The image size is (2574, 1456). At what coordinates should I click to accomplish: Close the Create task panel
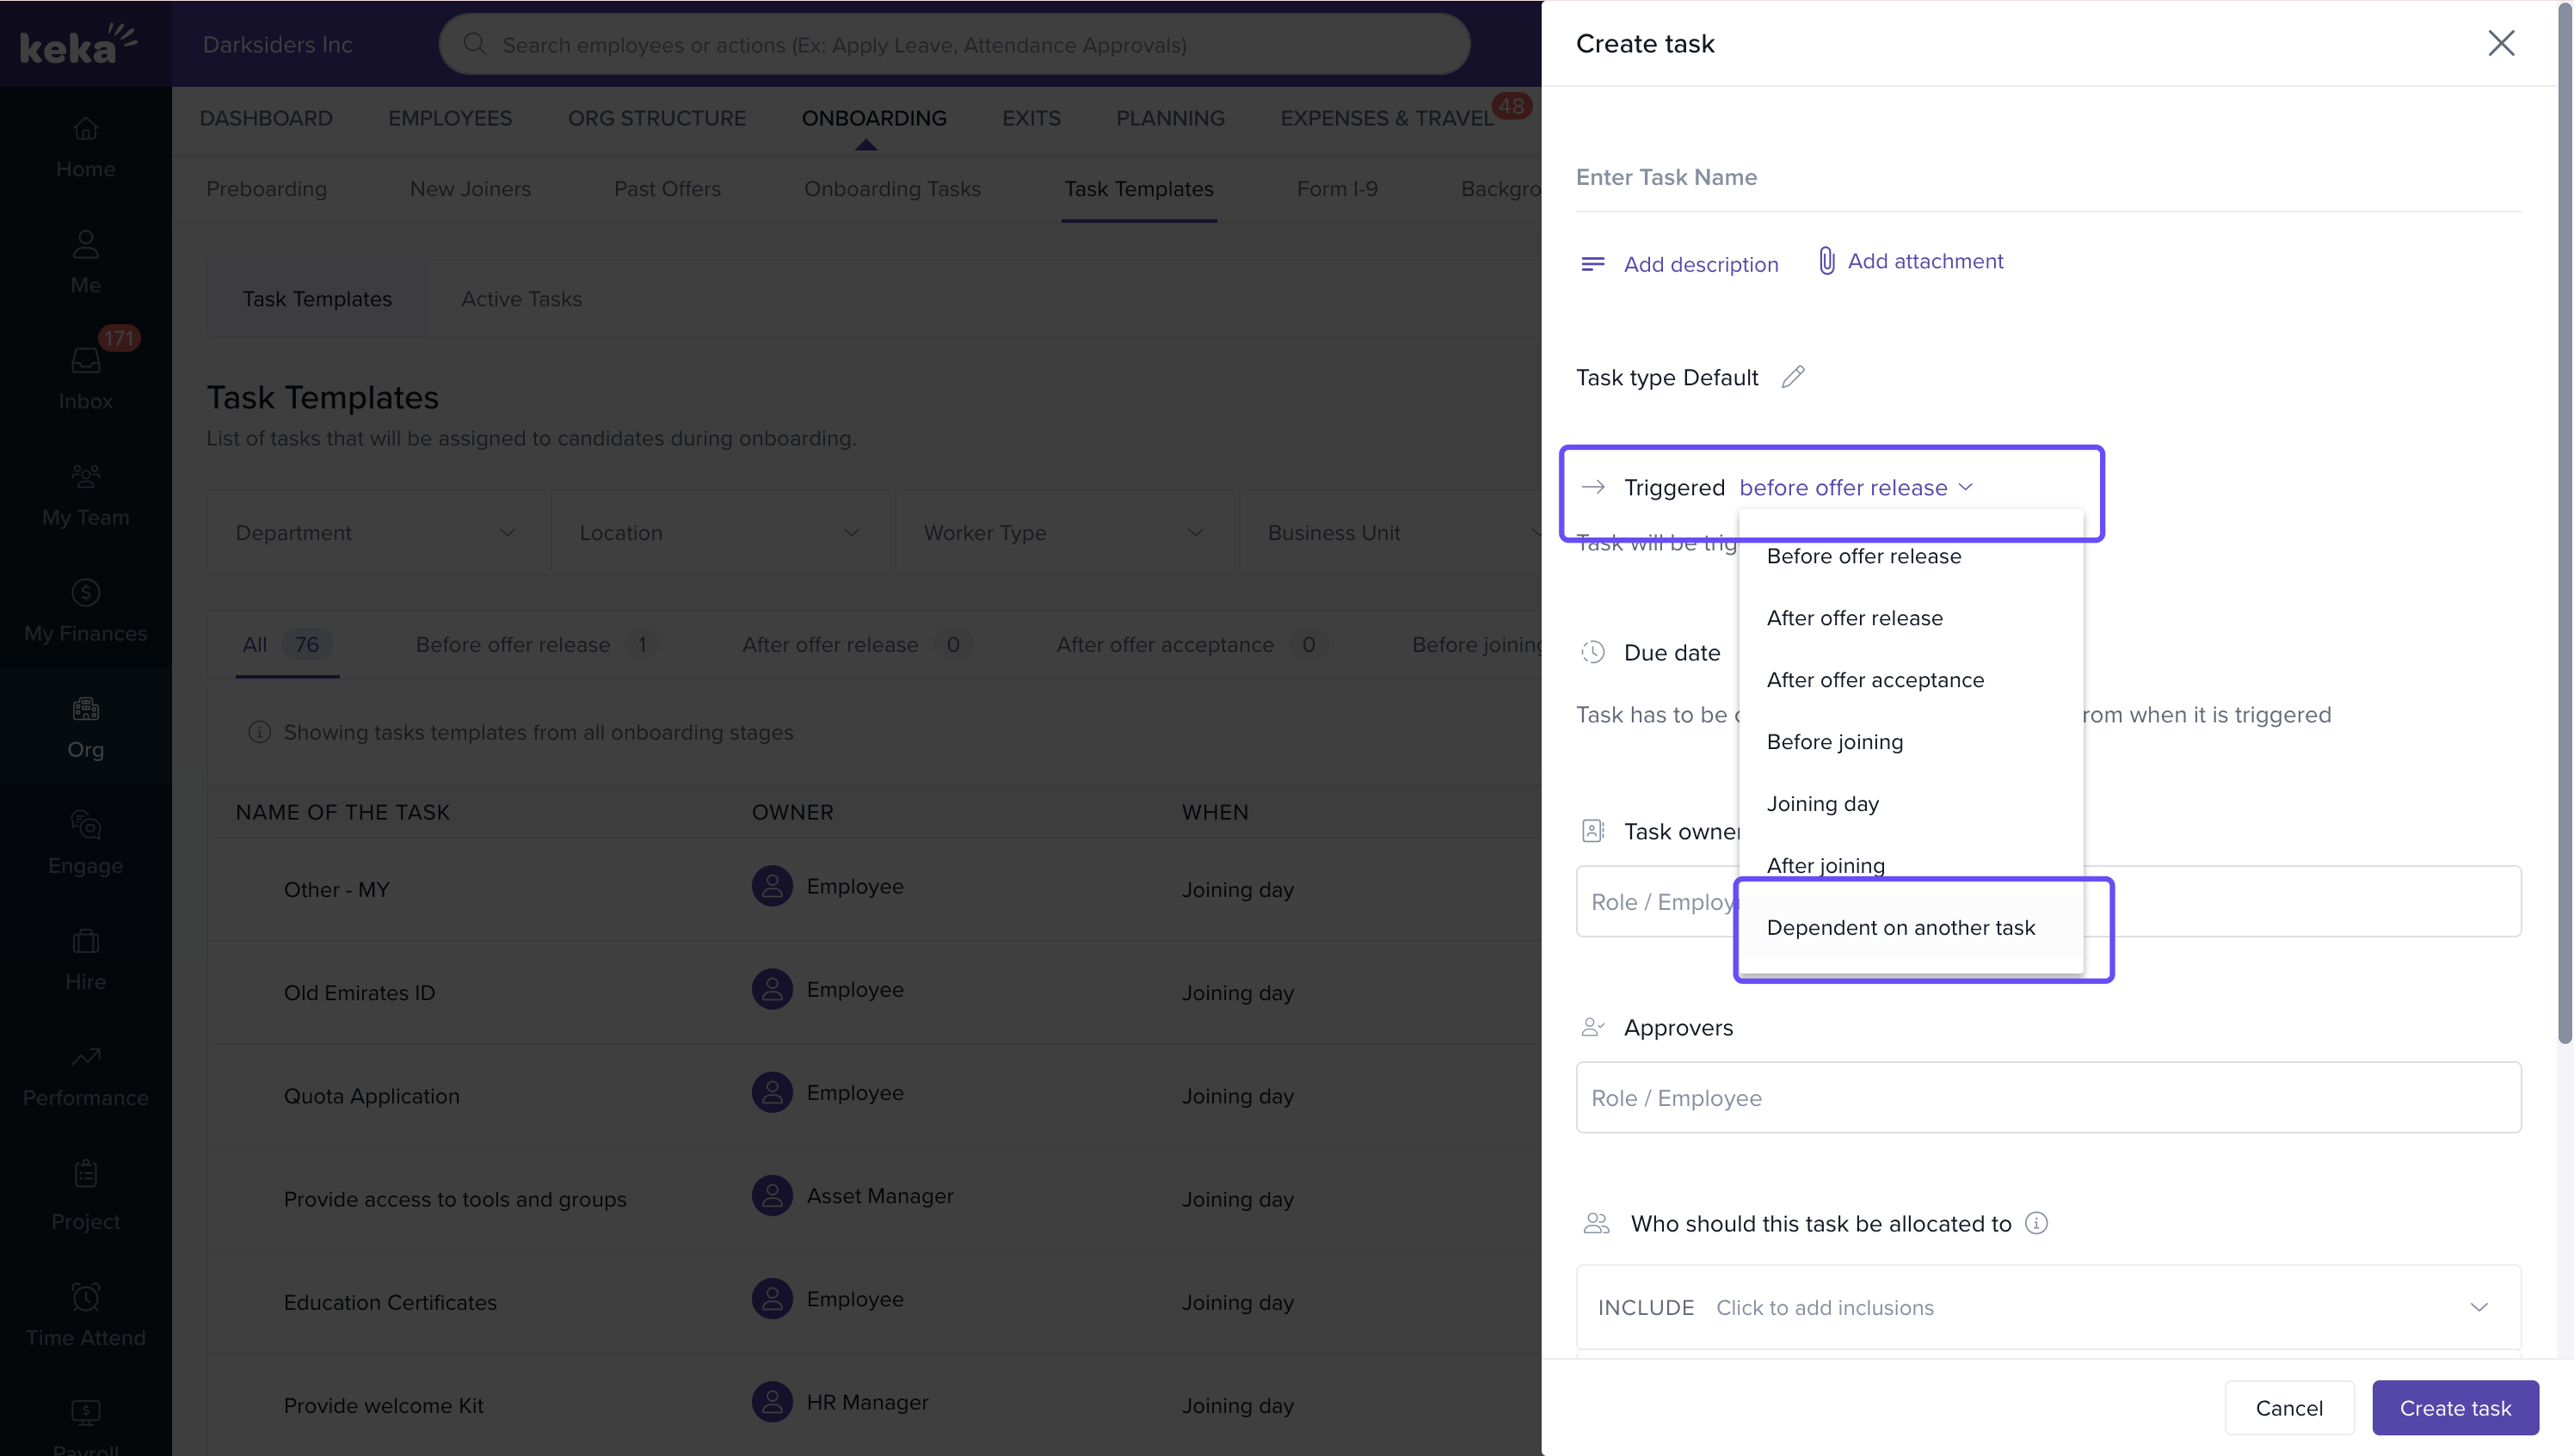[x=2500, y=43]
